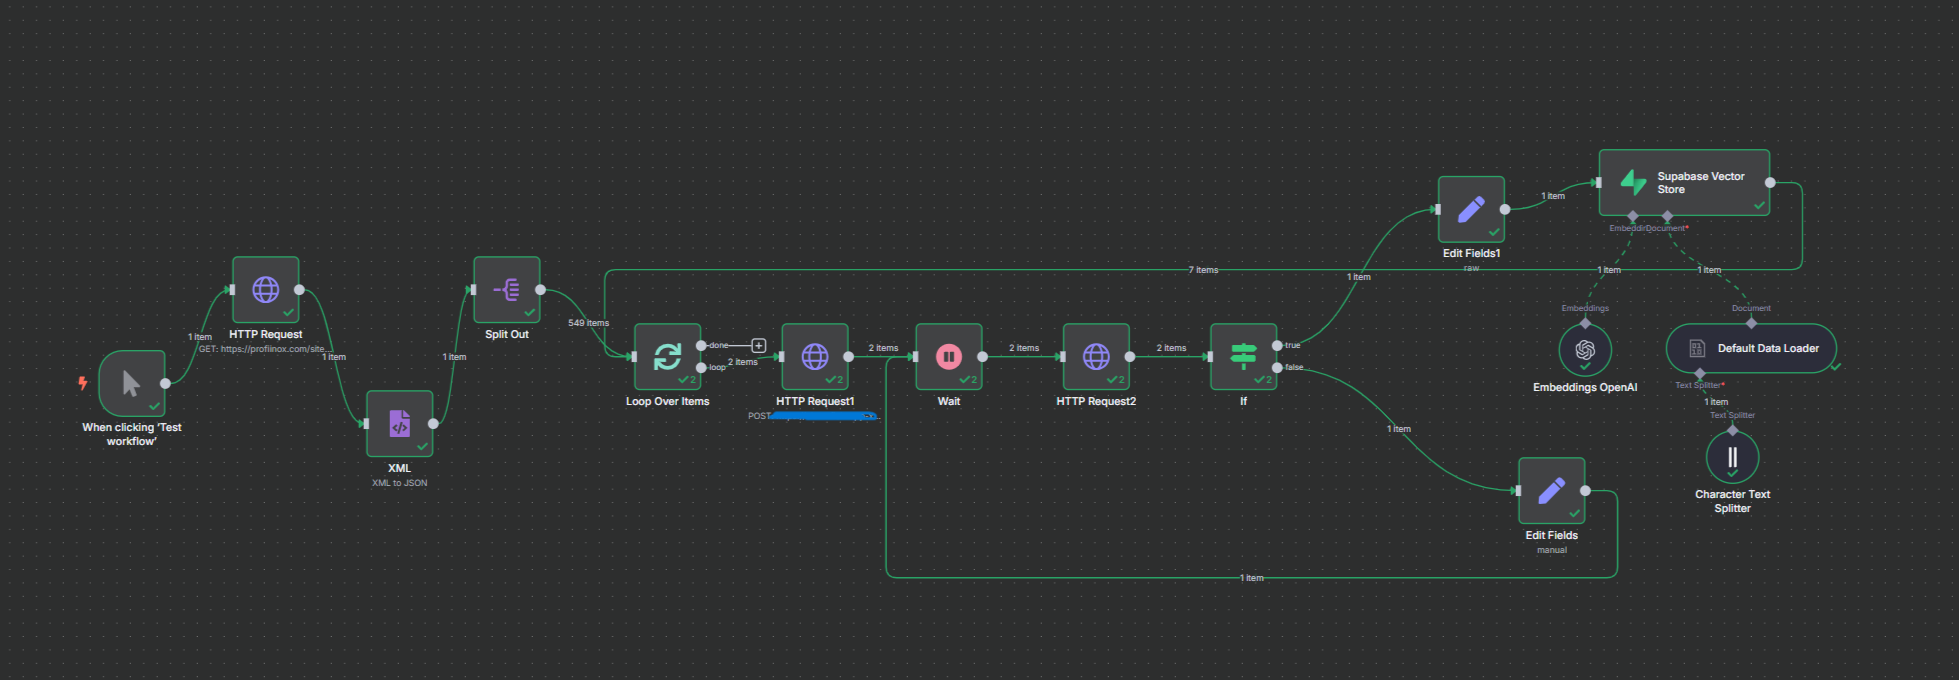Viewport: 1959px width, 680px height.
Task: Open the Embeddings OpenAI node
Action: click(1585, 350)
